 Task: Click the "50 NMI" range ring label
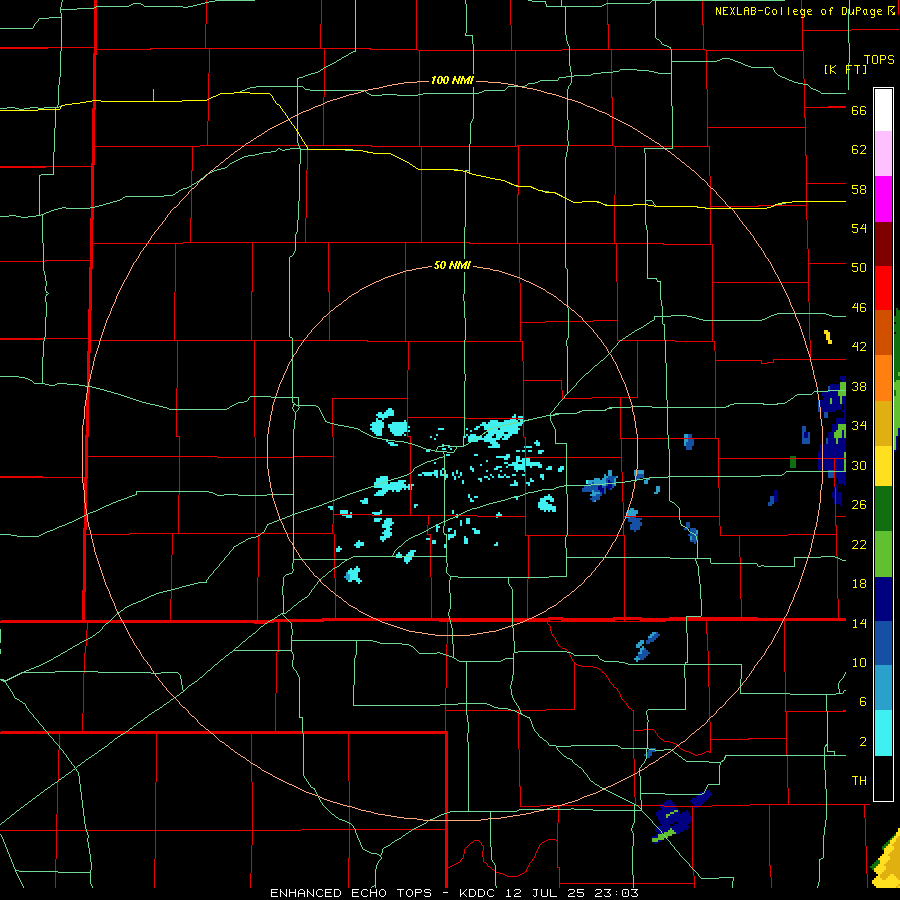click(452, 265)
